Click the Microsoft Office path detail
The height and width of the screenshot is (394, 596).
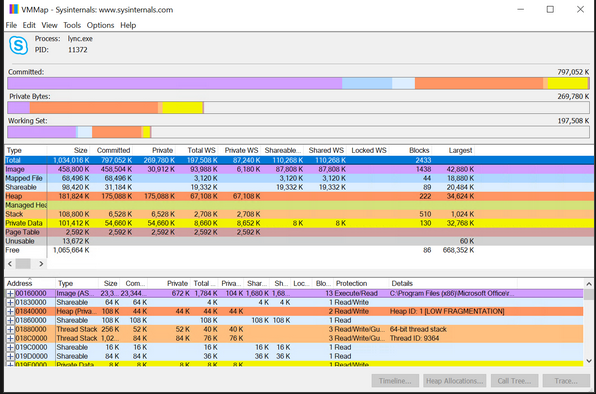point(452,294)
